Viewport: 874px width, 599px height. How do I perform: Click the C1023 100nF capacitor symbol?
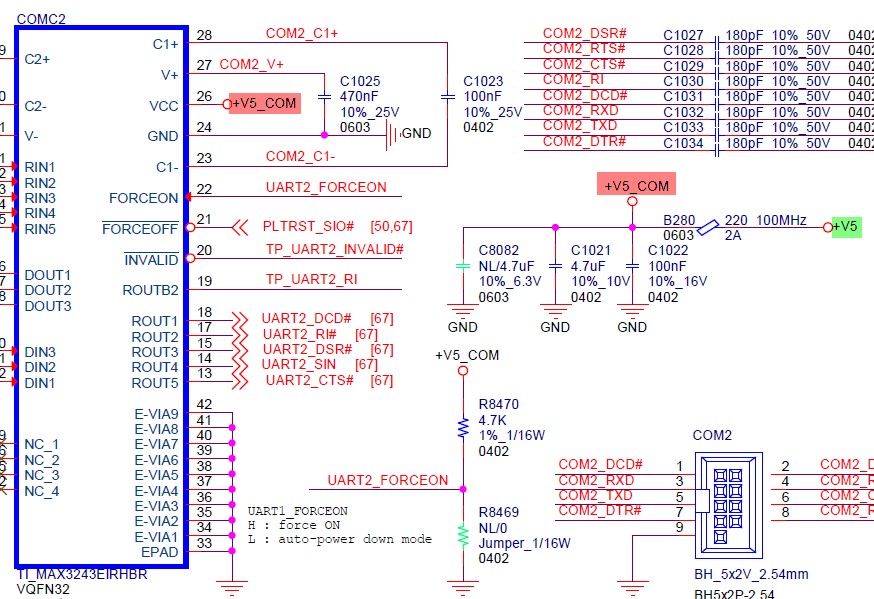pyautogui.click(x=448, y=97)
